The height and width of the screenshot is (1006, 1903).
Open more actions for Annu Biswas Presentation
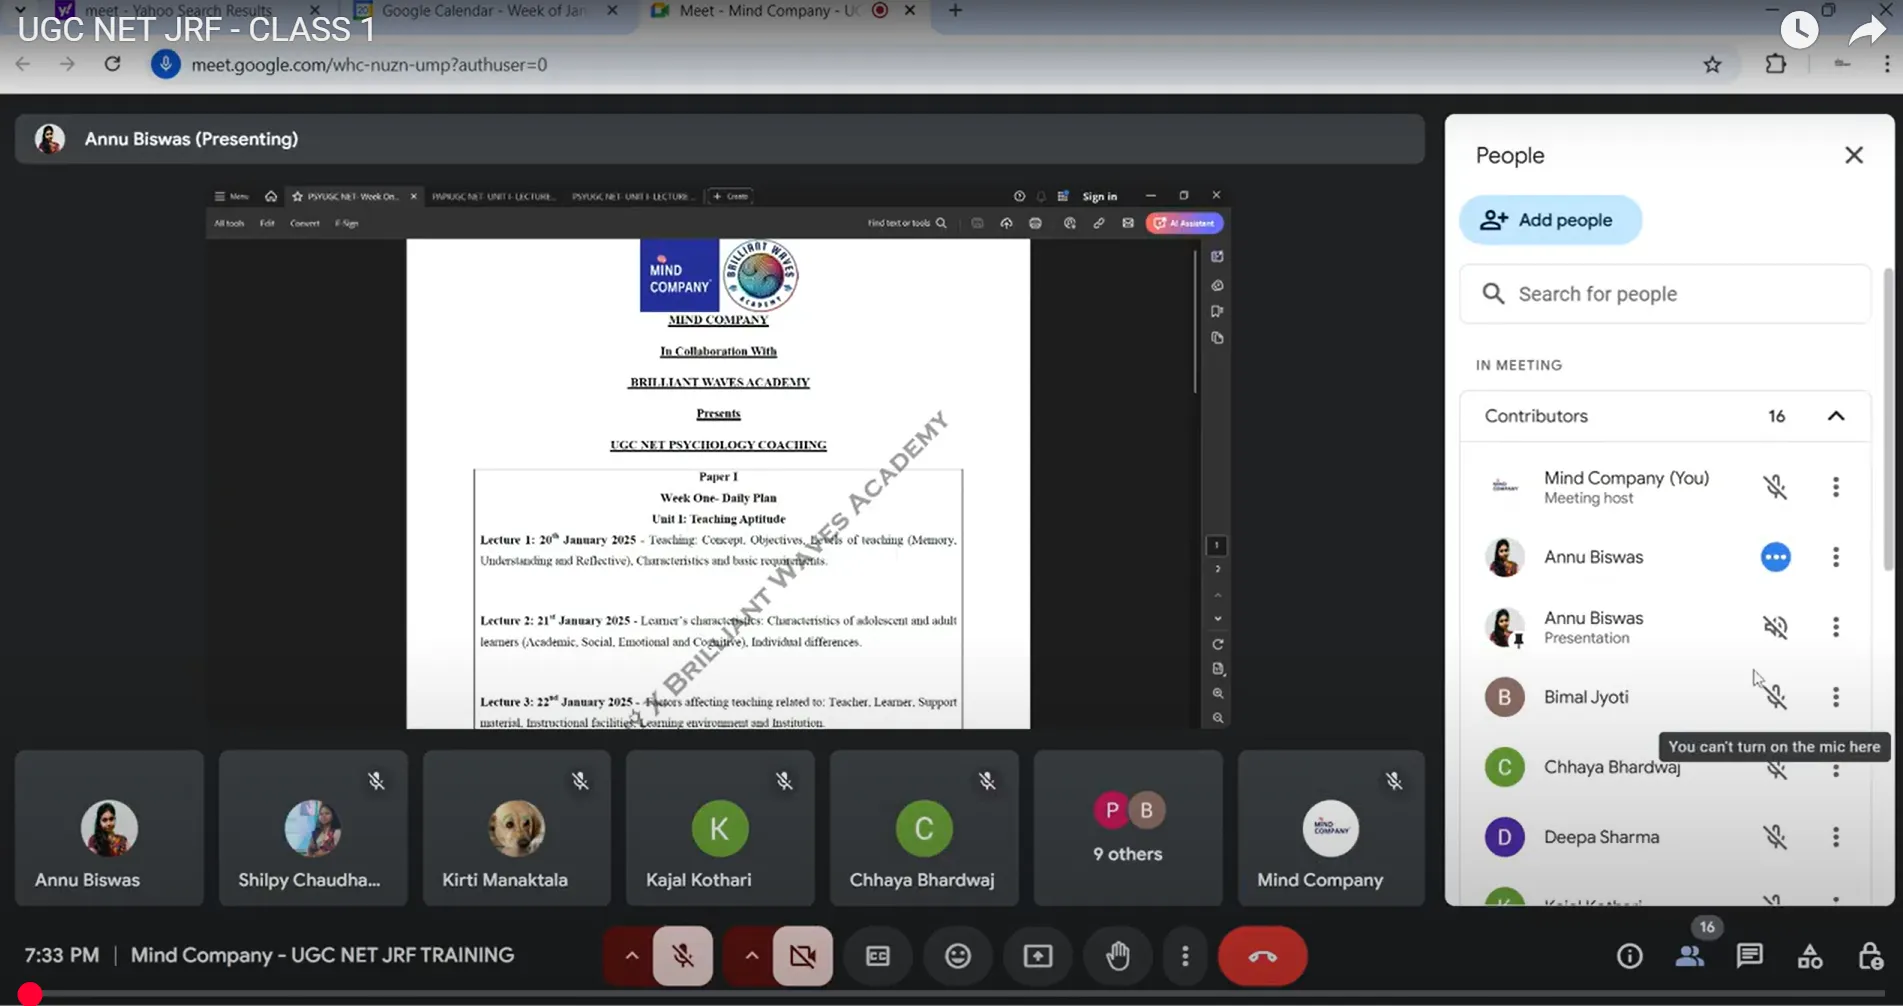pyautogui.click(x=1836, y=627)
